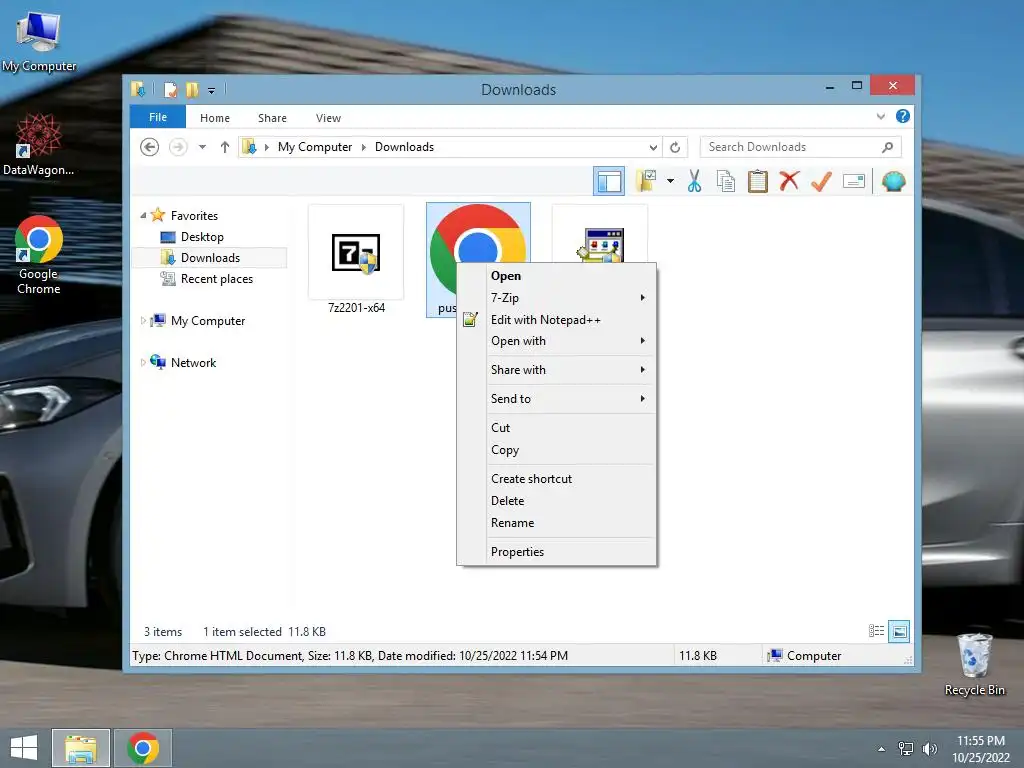Click the volume speaker tray icon

(x=929, y=749)
